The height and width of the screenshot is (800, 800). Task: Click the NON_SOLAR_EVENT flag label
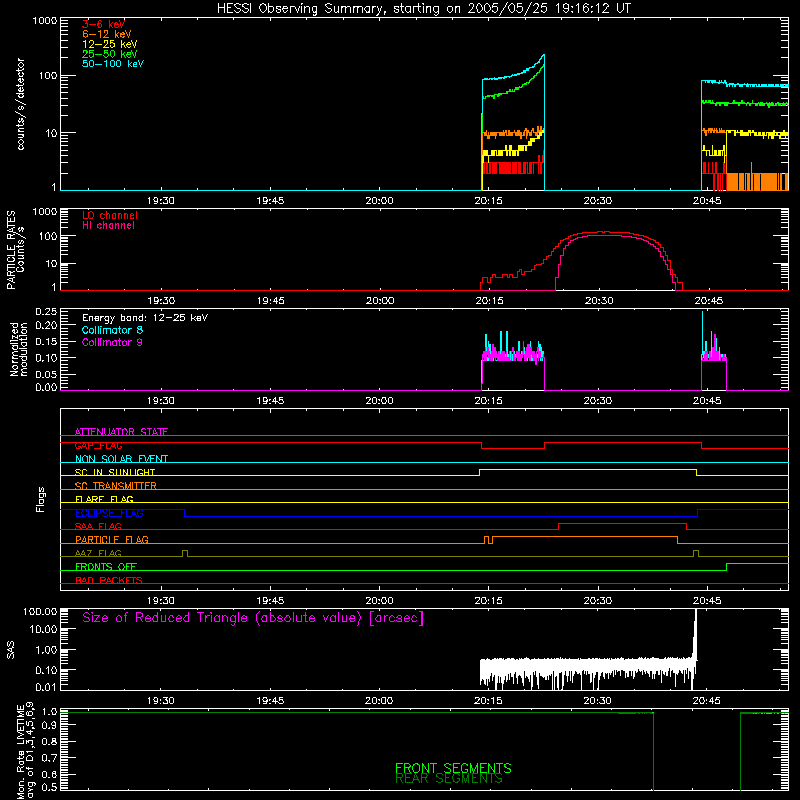click(x=121, y=459)
